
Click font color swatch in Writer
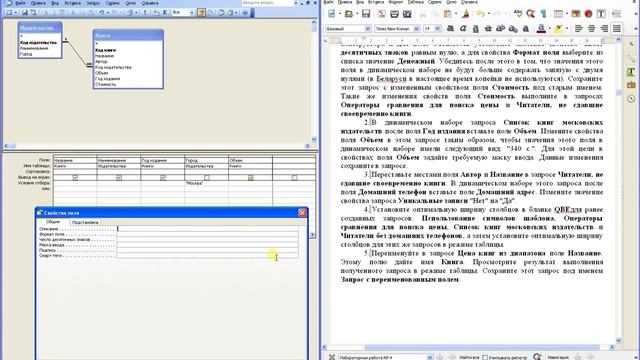coord(541,29)
